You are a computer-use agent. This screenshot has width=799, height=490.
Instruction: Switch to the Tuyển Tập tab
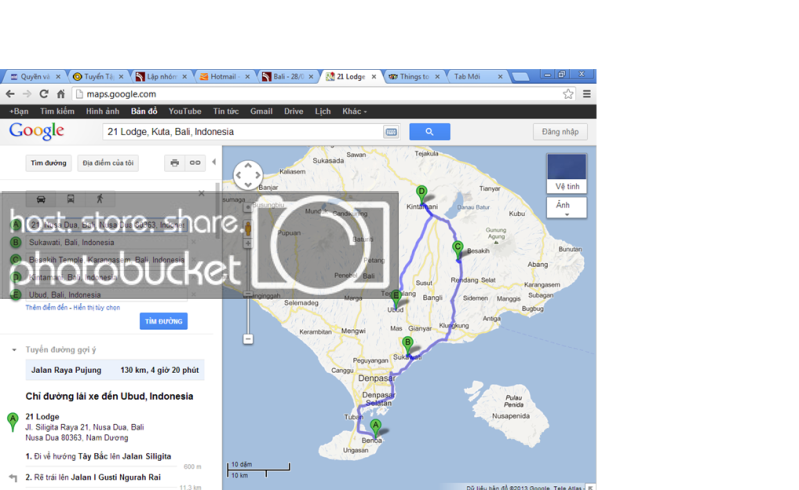pos(97,76)
